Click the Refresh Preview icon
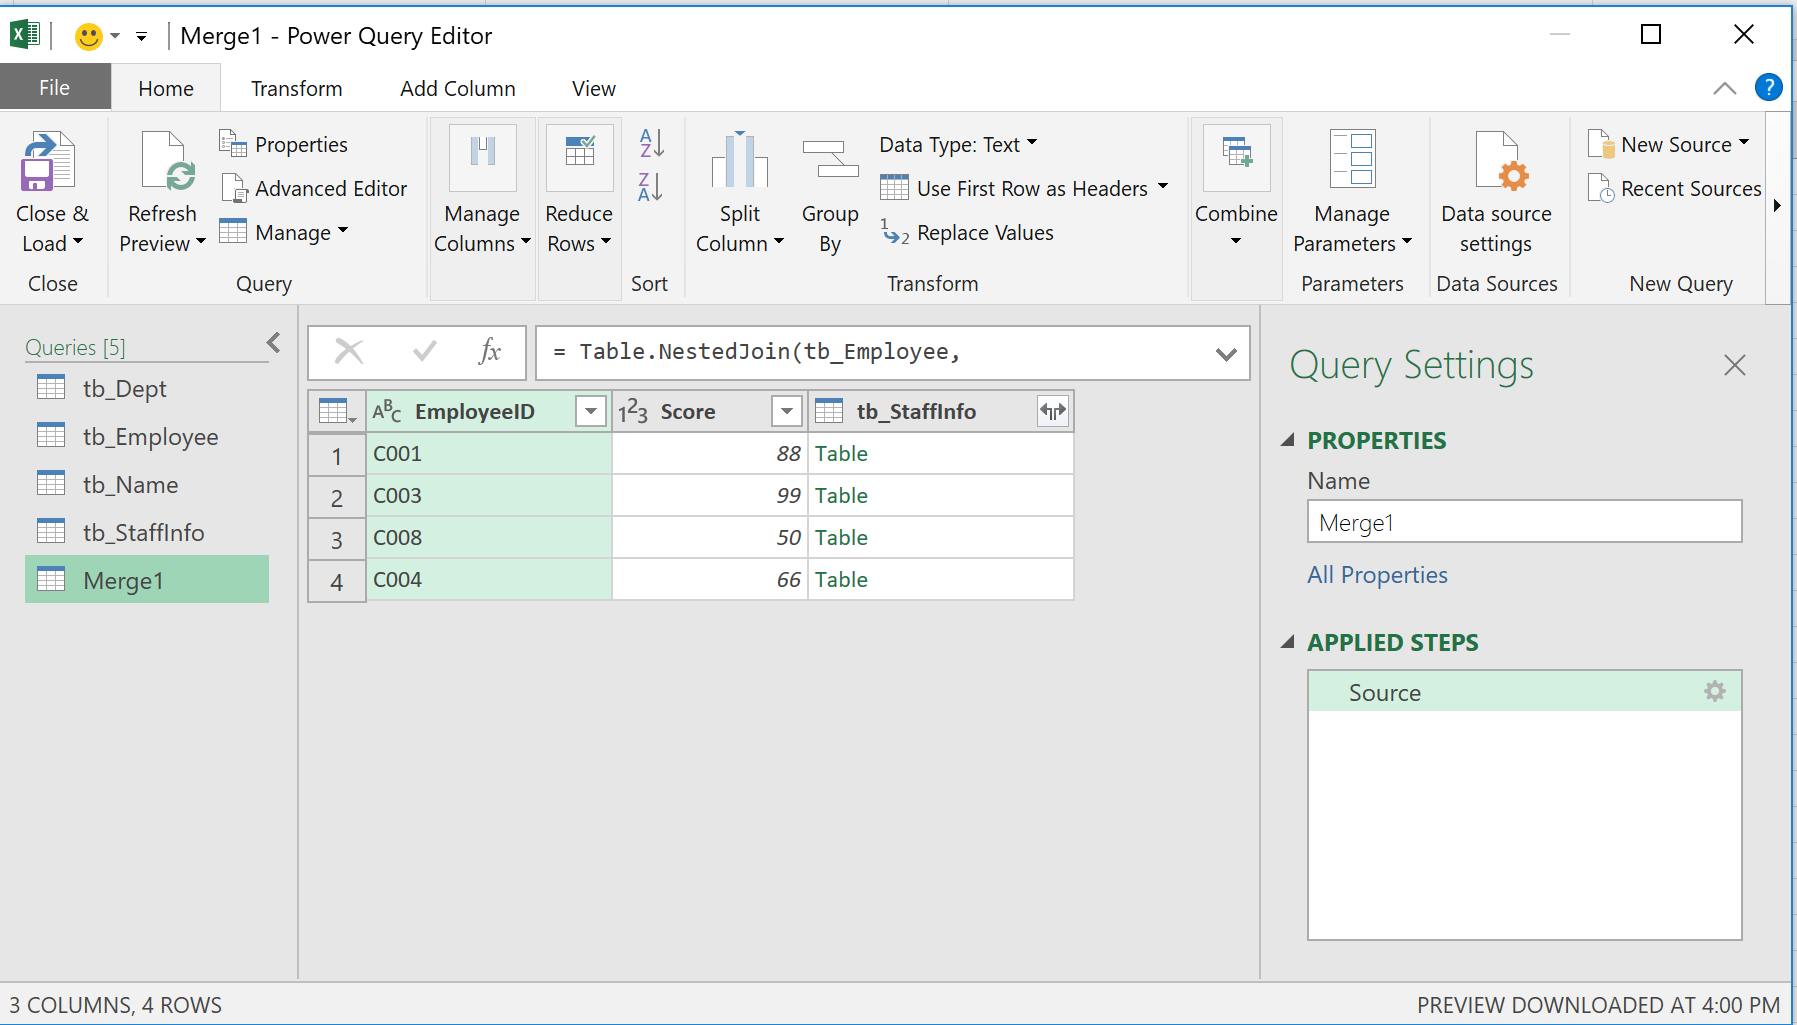 (x=166, y=162)
